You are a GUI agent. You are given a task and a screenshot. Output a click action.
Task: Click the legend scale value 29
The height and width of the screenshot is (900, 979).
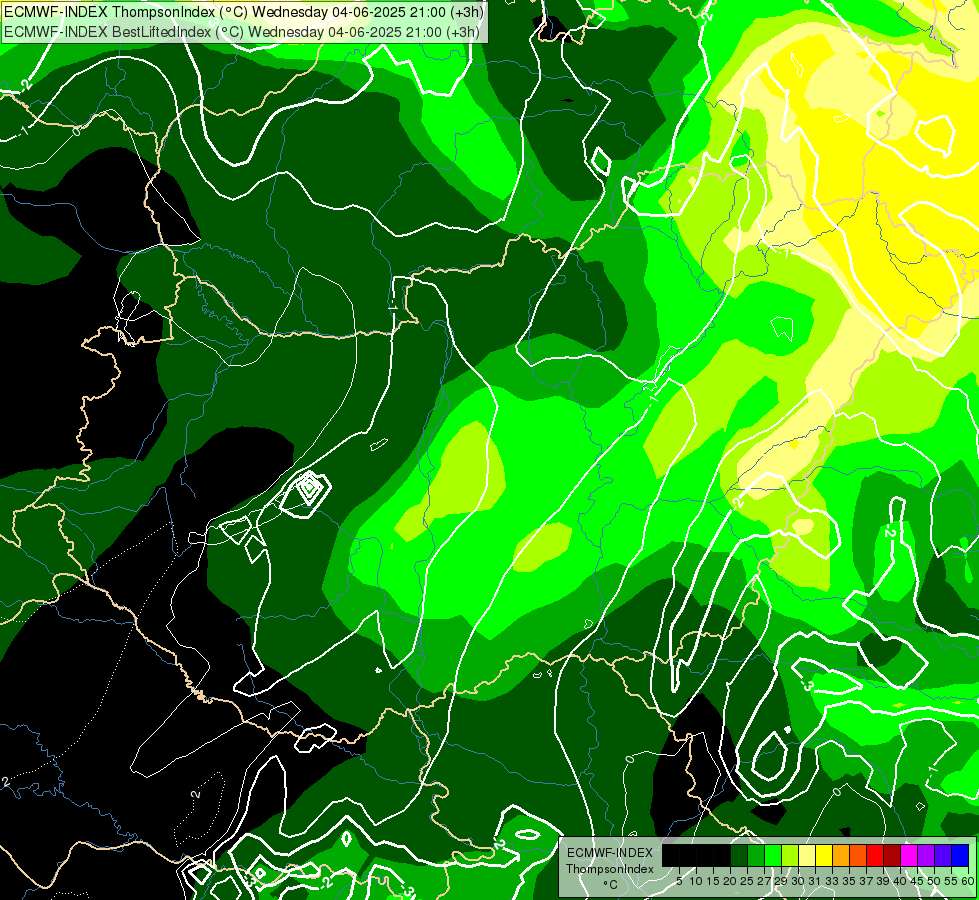(x=781, y=881)
